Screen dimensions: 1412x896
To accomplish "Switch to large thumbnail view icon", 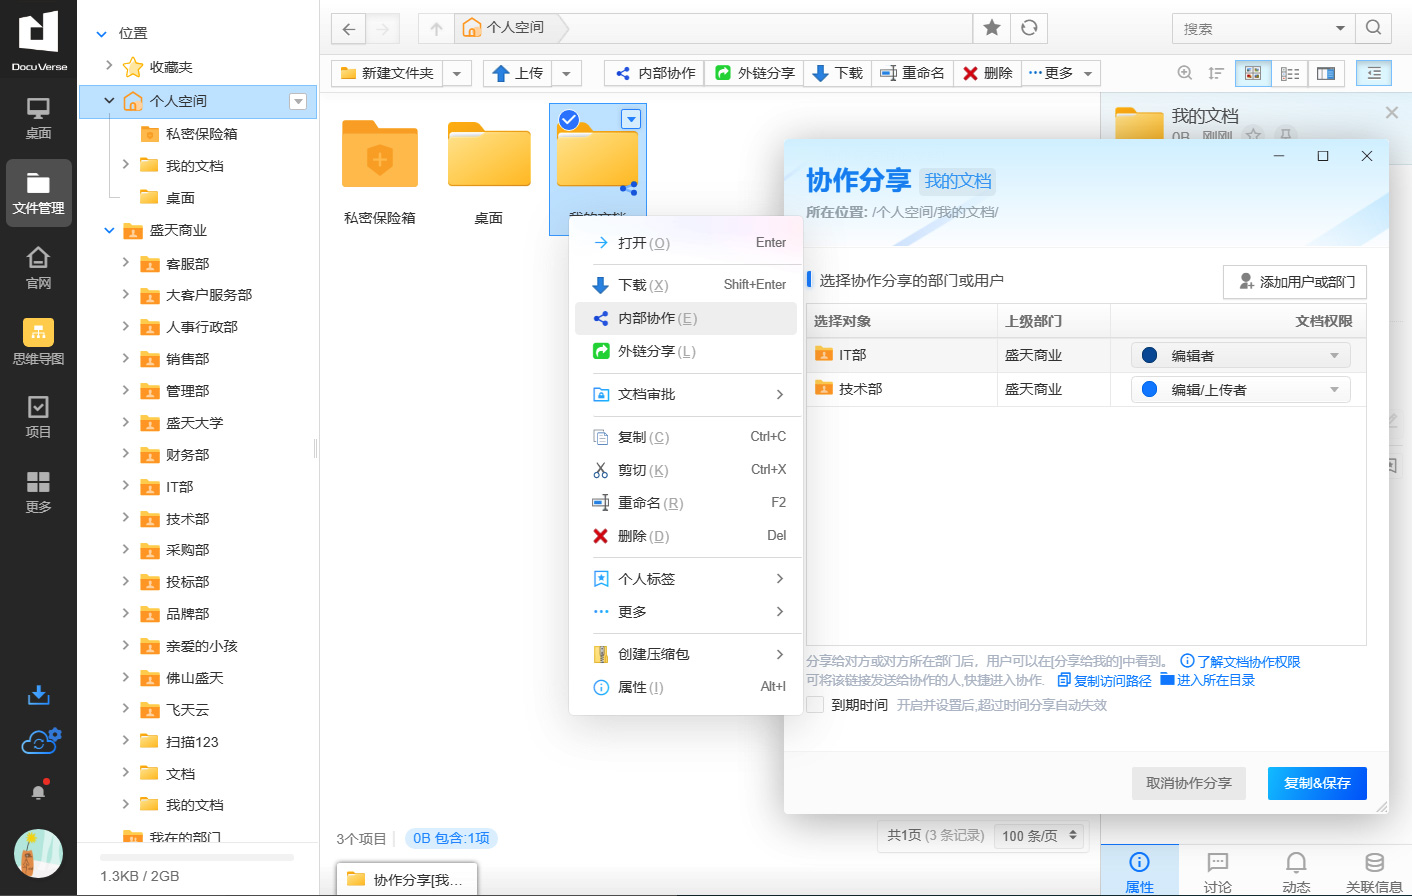I will (1252, 73).
